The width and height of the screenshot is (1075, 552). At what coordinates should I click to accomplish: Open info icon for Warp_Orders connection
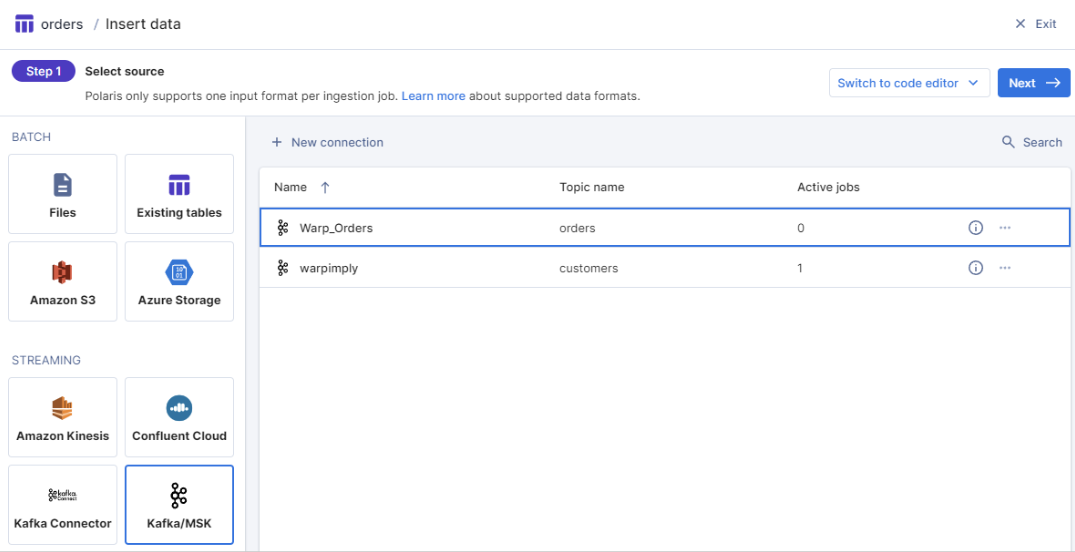pos(976,228)
